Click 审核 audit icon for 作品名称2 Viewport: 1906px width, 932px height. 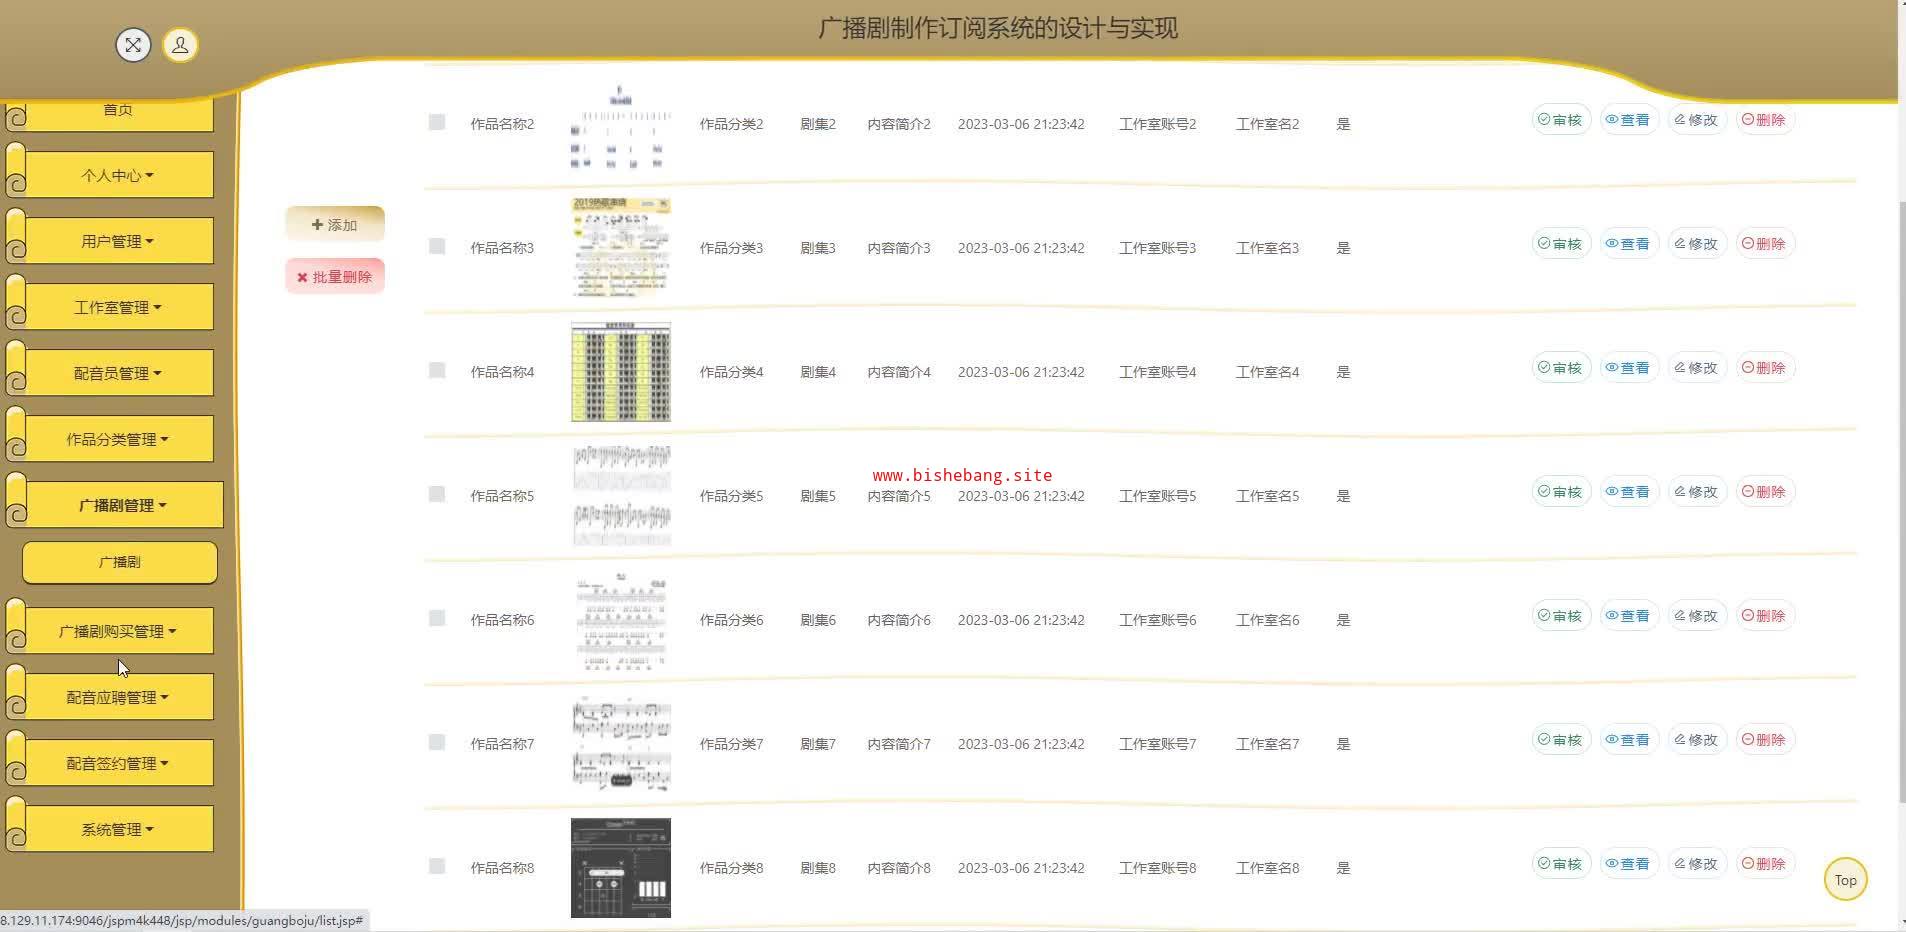click(1560, 120)
